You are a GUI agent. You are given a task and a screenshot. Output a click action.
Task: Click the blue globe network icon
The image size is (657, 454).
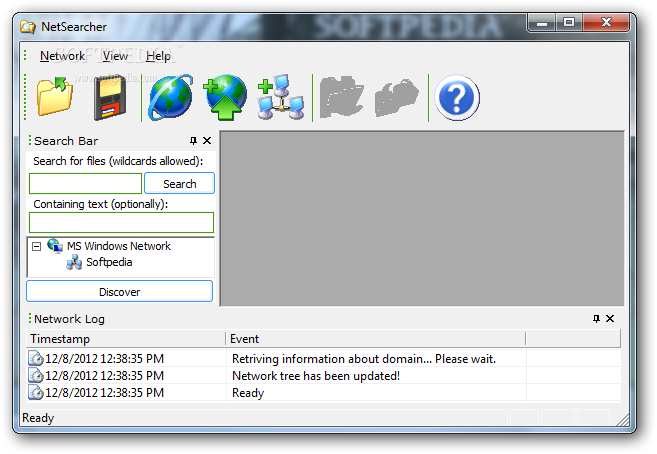tap(171, 98)
